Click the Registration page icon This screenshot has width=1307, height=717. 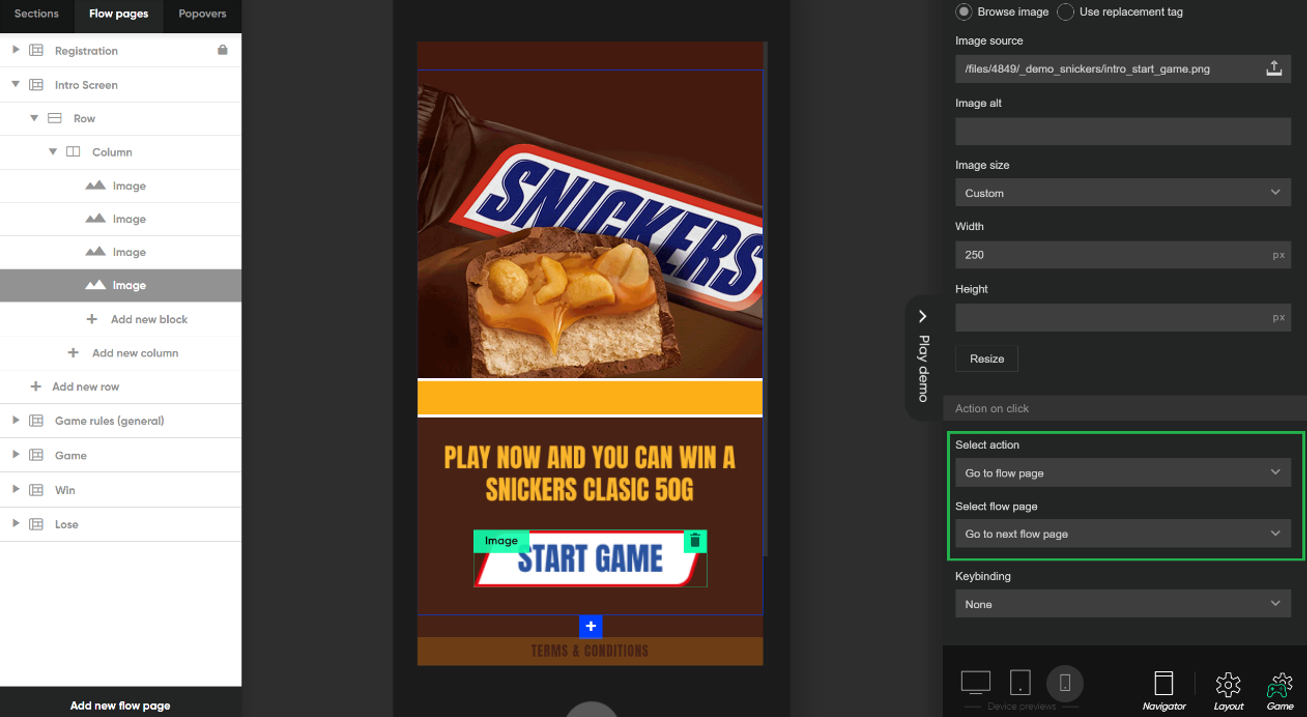[36, 50]
